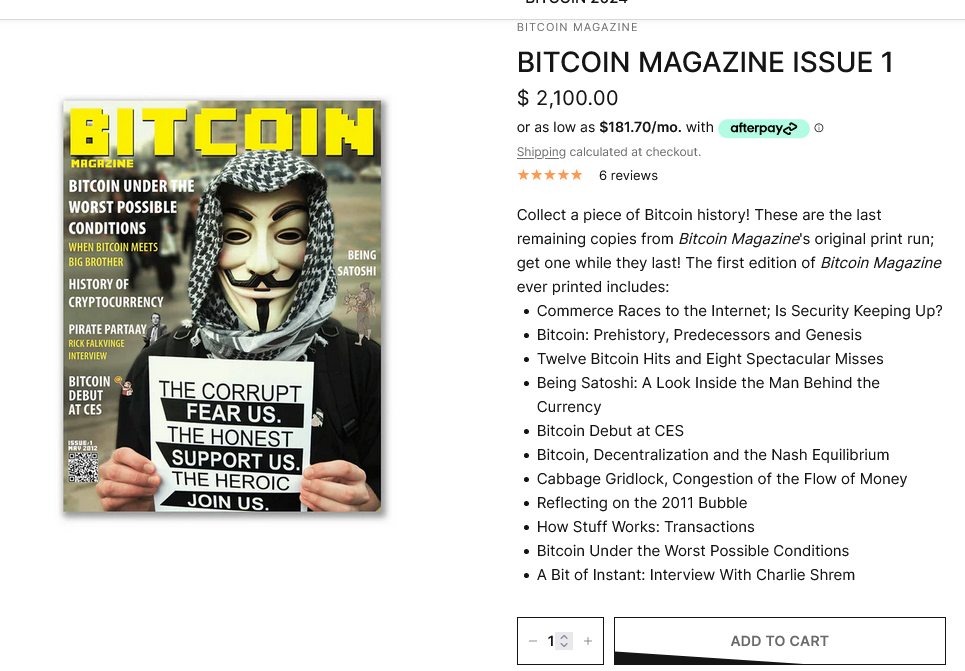
Task: Click the first orange rating star
Action: (523, 175)
